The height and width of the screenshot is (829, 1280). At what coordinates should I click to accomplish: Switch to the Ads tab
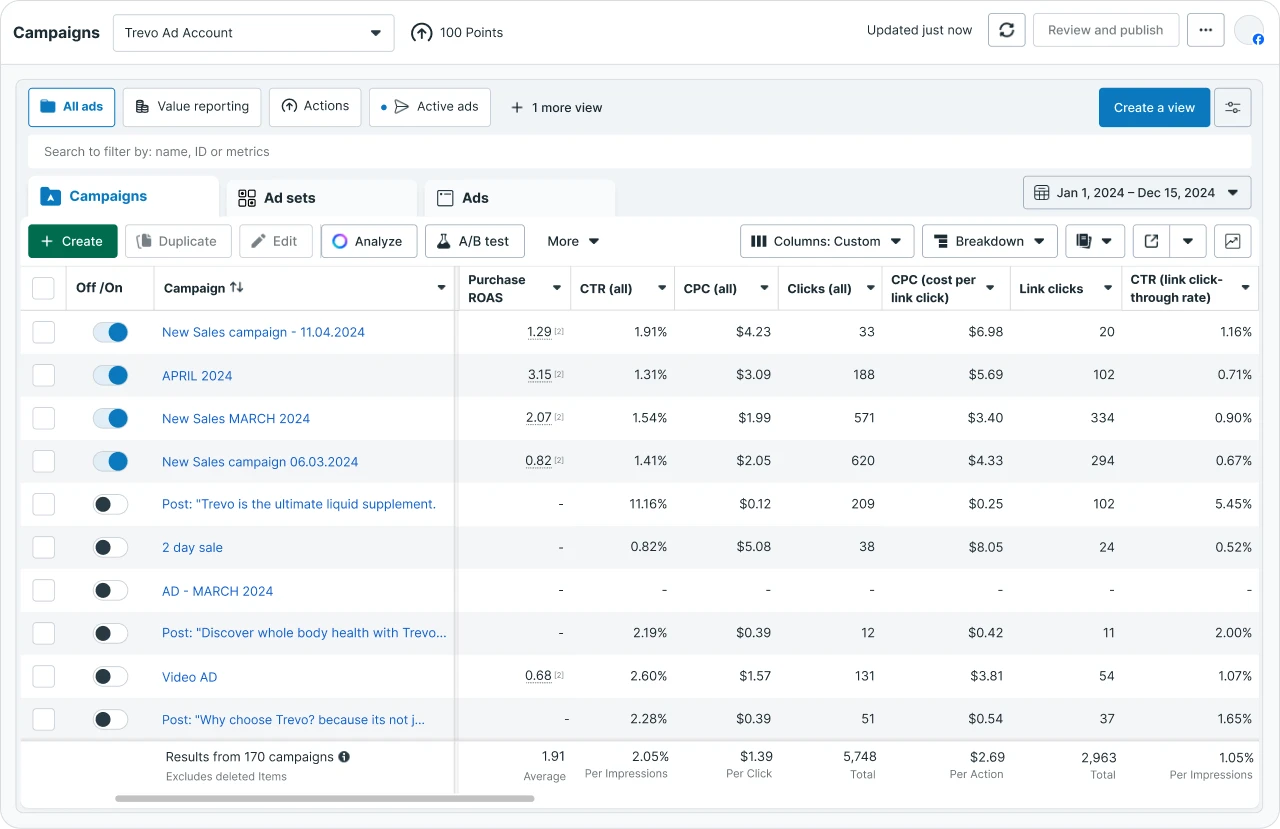coord(519,198)
